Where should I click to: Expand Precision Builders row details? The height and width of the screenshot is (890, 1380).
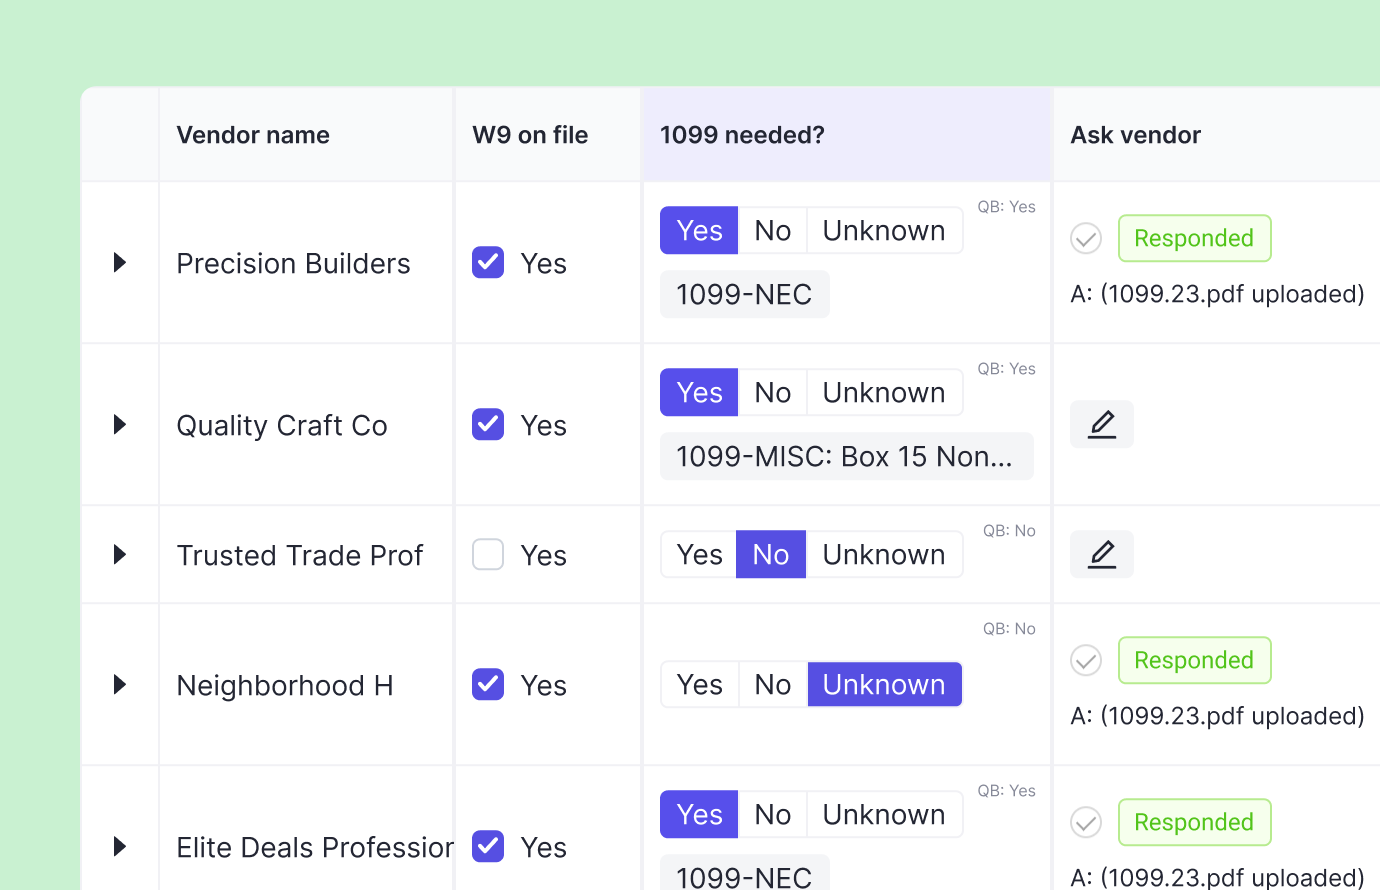point(119,262)
